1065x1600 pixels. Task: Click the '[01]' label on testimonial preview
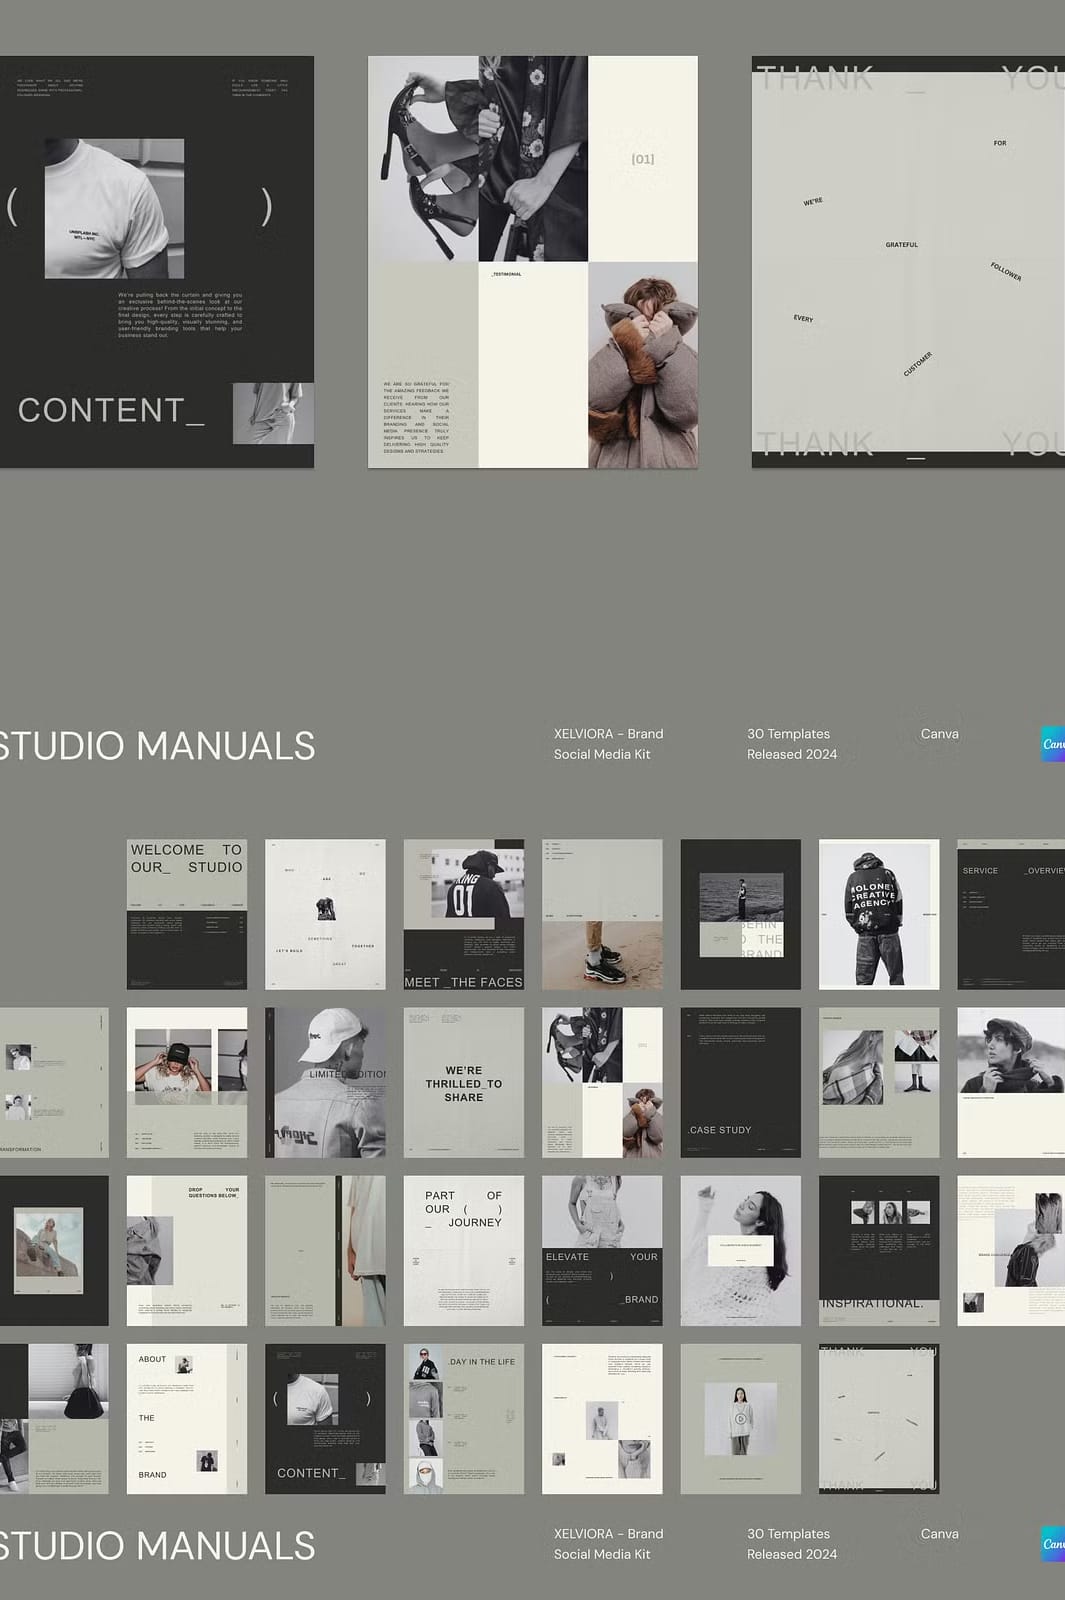(643, 159)
